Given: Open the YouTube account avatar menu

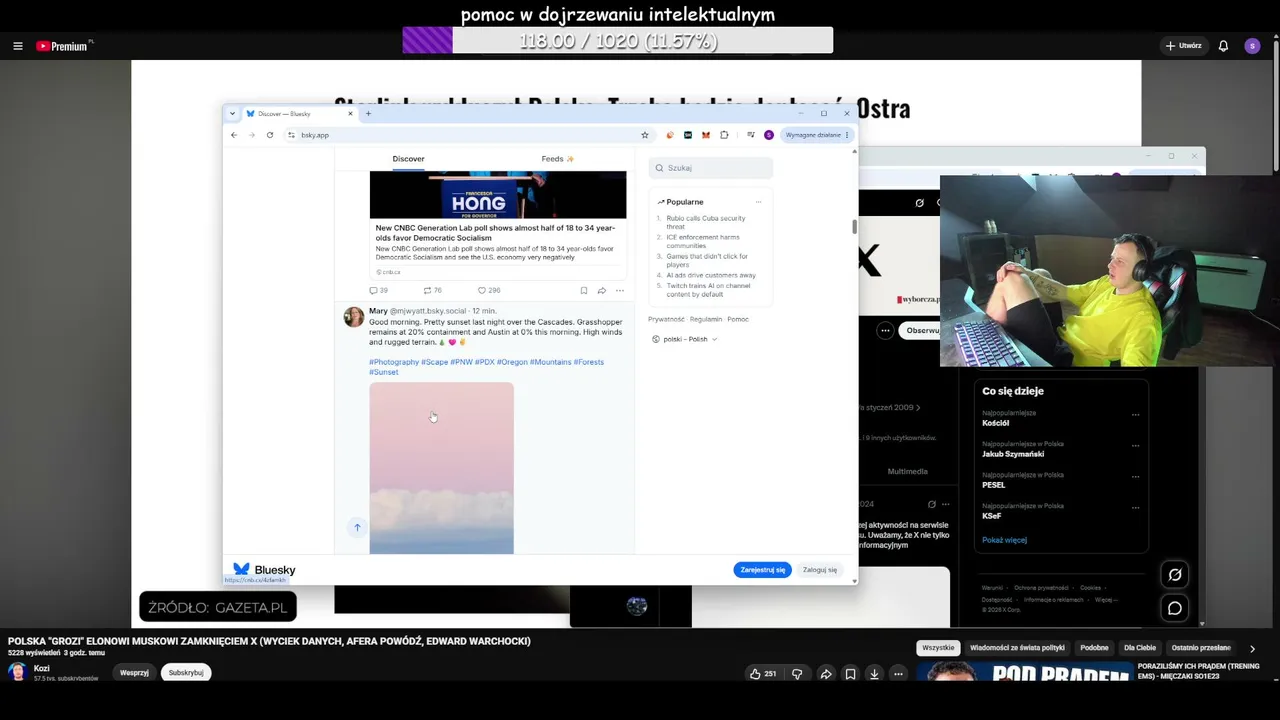Looking at the screenshot, I should pyautogui.click(x=1252, y=46).
